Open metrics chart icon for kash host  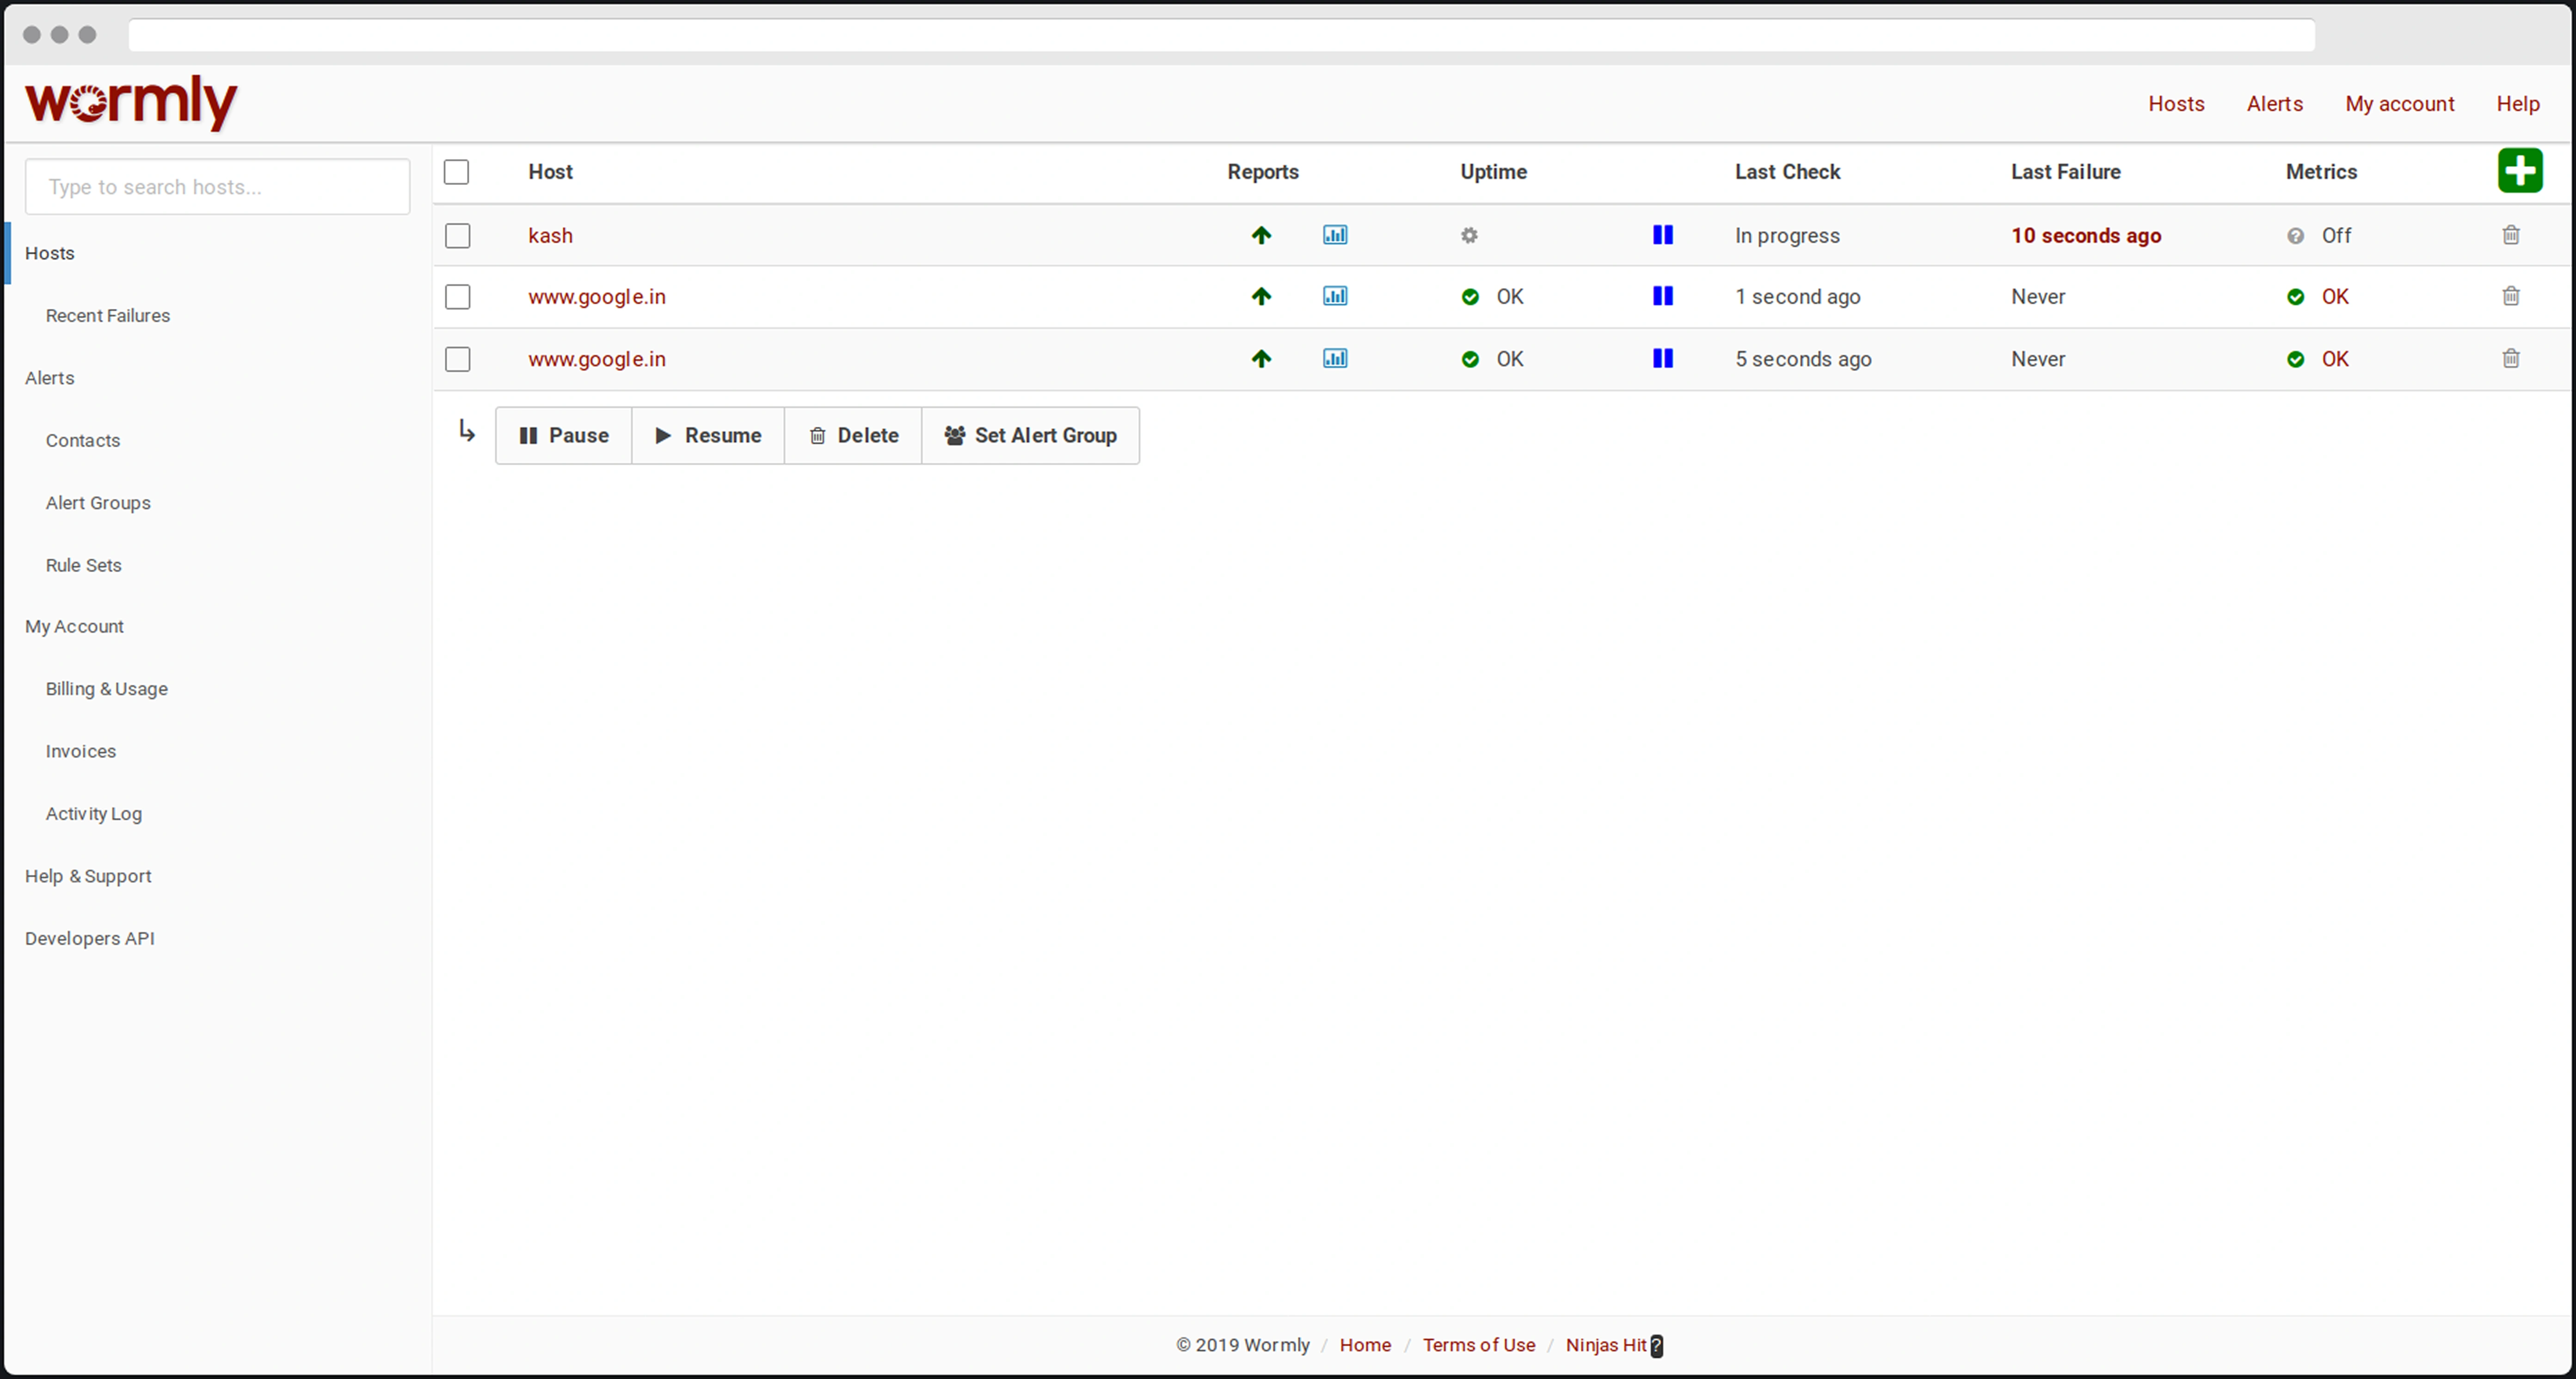1335,235
